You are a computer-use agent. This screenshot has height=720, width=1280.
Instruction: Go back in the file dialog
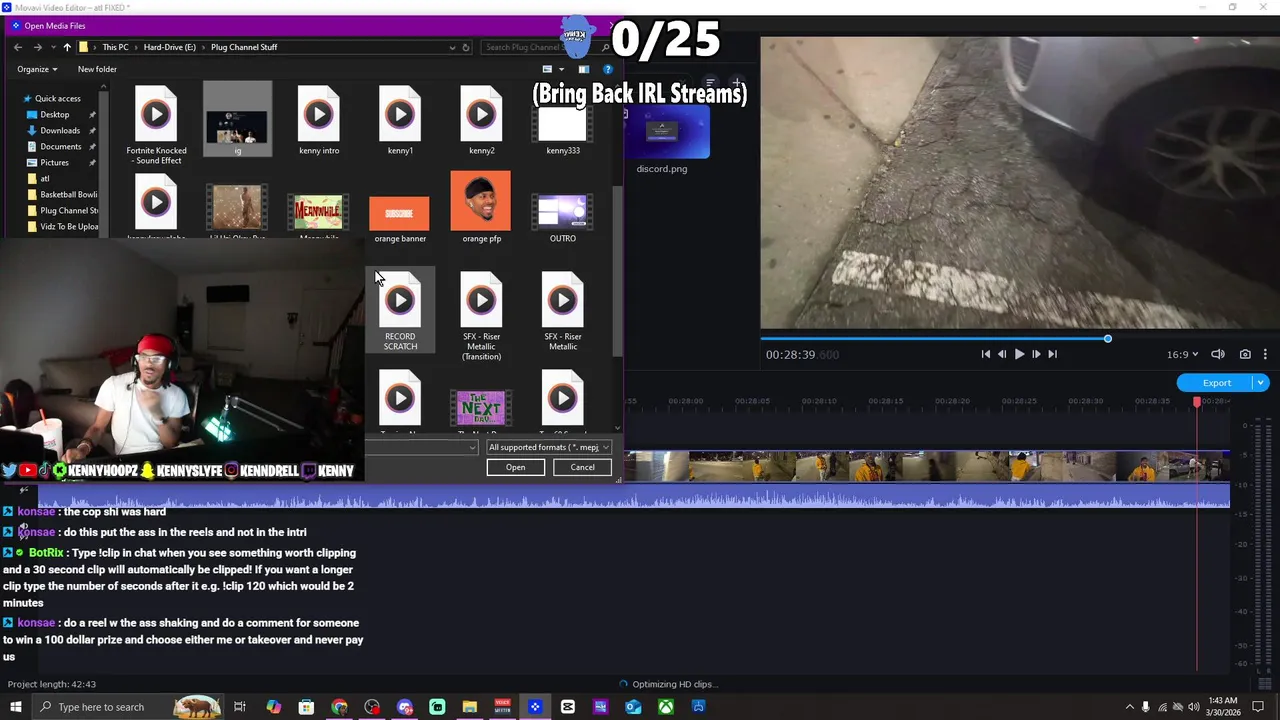click(18, 47)
